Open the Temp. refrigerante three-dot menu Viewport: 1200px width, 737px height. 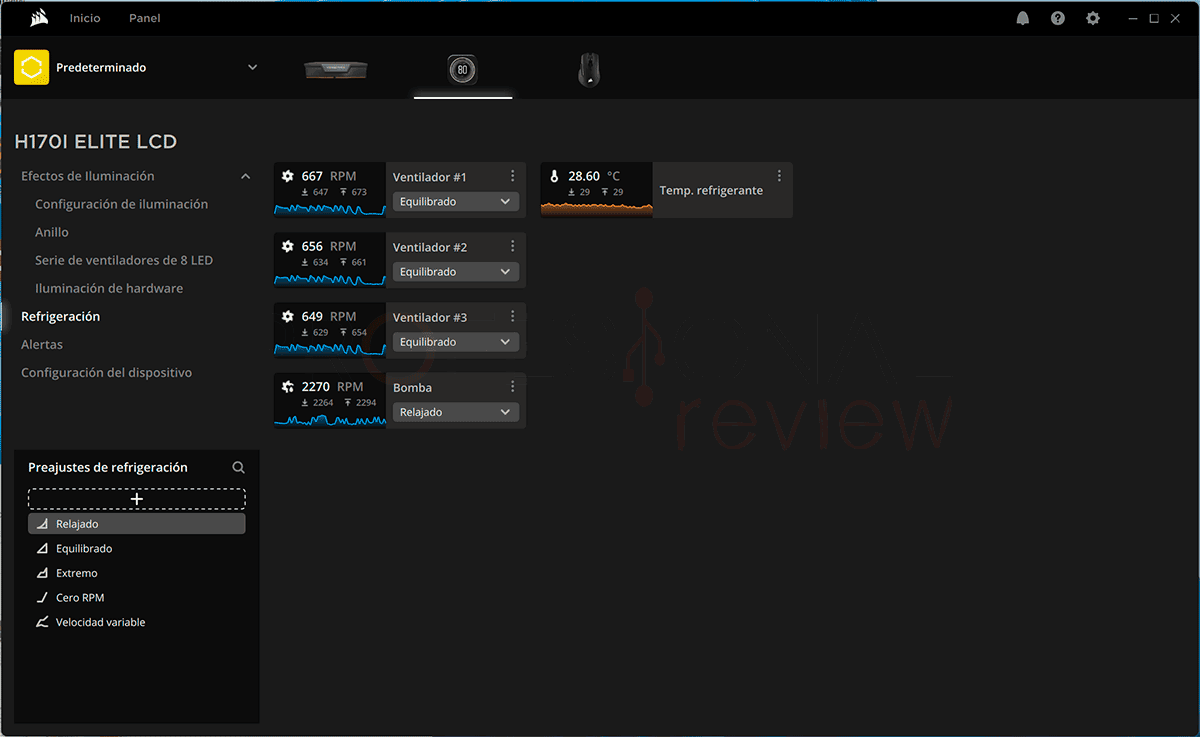click(x=779, y=176)
